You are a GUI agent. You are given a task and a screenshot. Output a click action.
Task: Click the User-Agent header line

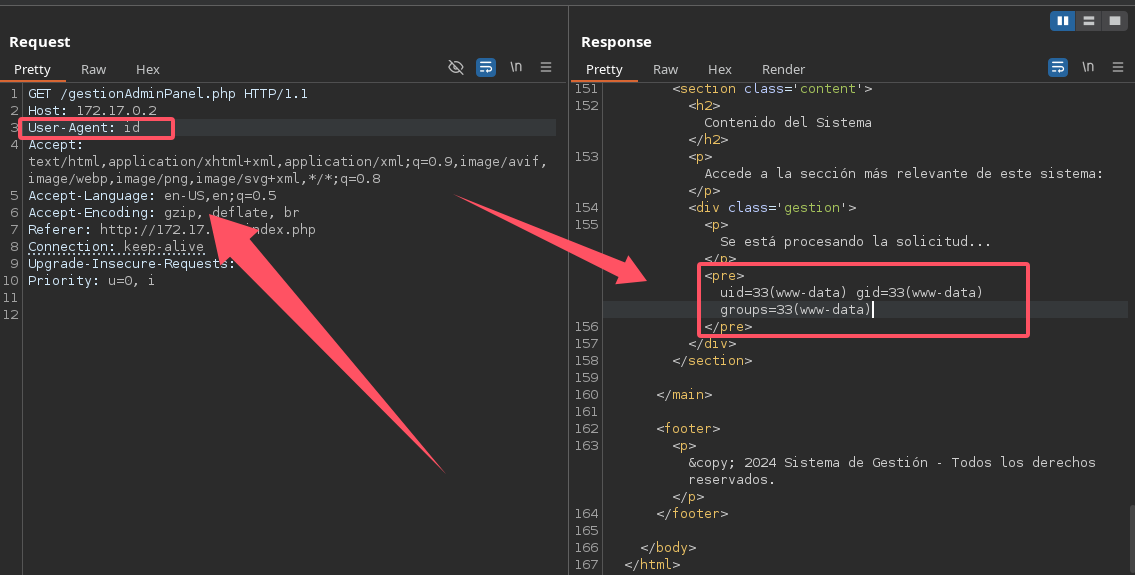[85, 128]
